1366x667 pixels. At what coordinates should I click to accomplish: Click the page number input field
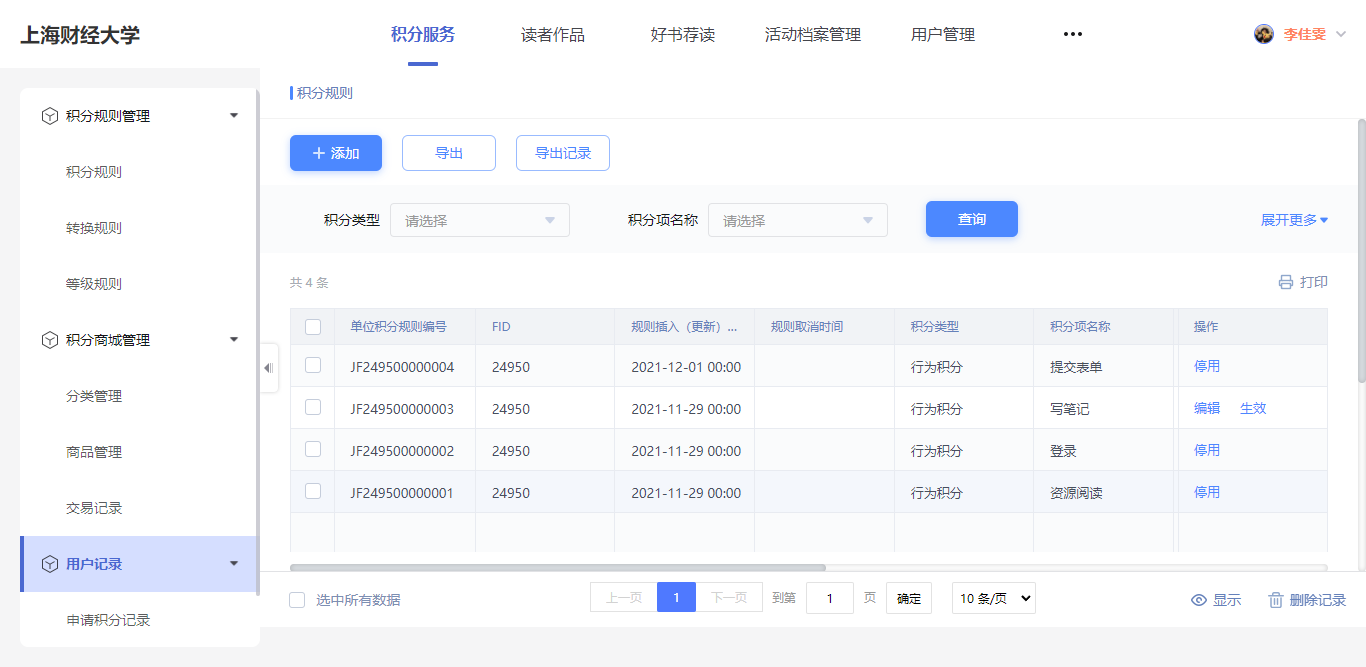[830, 598]
